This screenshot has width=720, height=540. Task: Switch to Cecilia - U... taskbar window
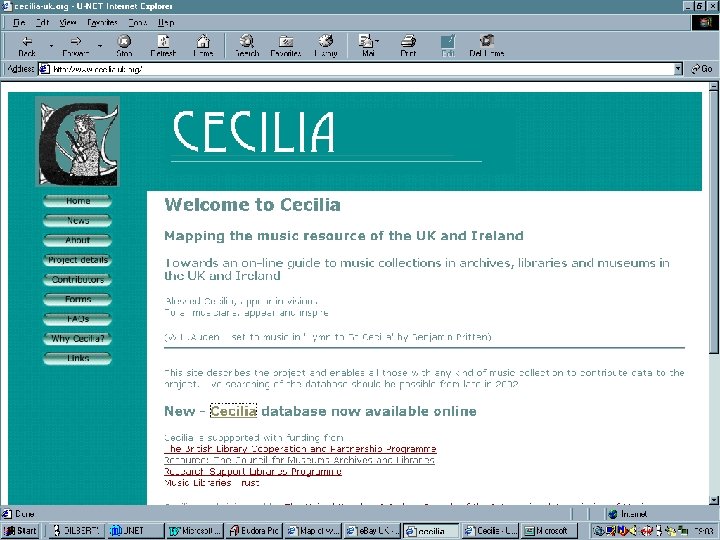point(490,531)
